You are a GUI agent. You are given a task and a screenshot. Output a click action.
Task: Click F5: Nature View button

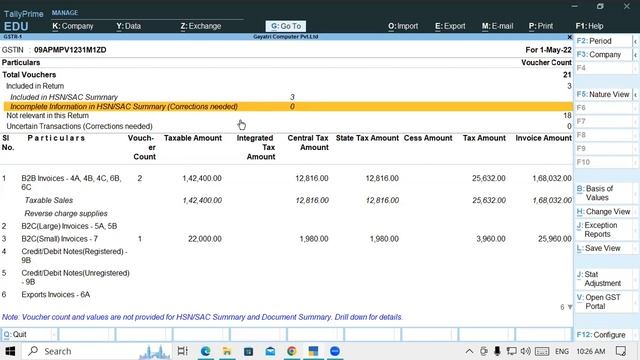(x=603, y=94)
